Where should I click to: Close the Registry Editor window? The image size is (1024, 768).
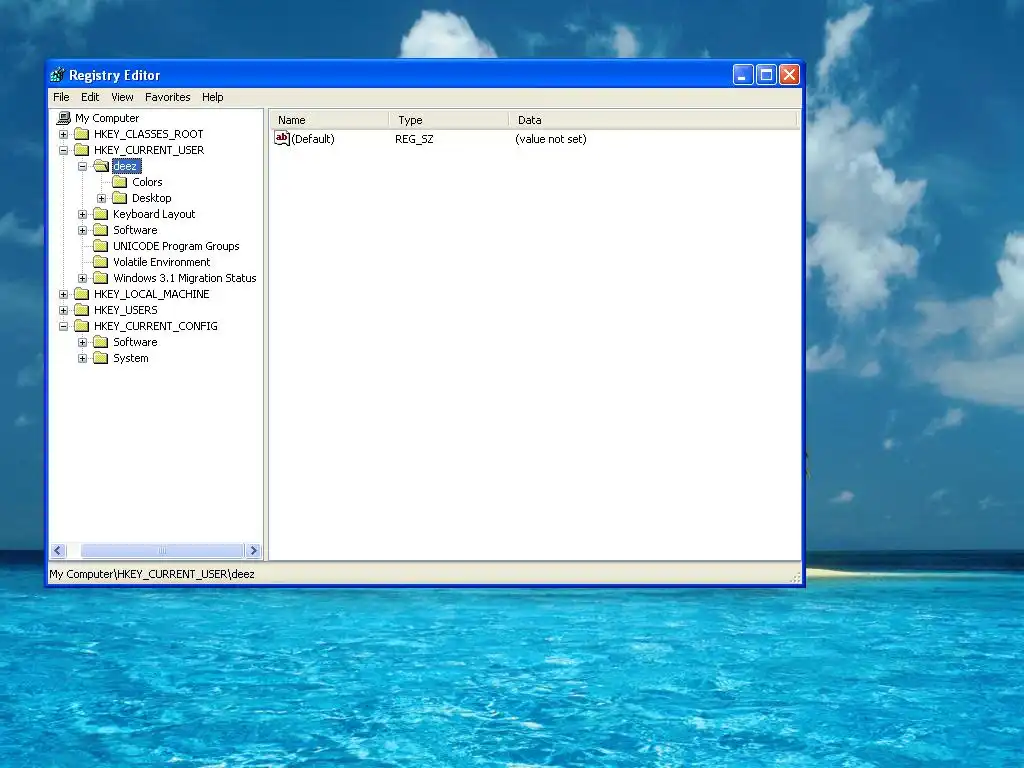[x=789, y=75]
